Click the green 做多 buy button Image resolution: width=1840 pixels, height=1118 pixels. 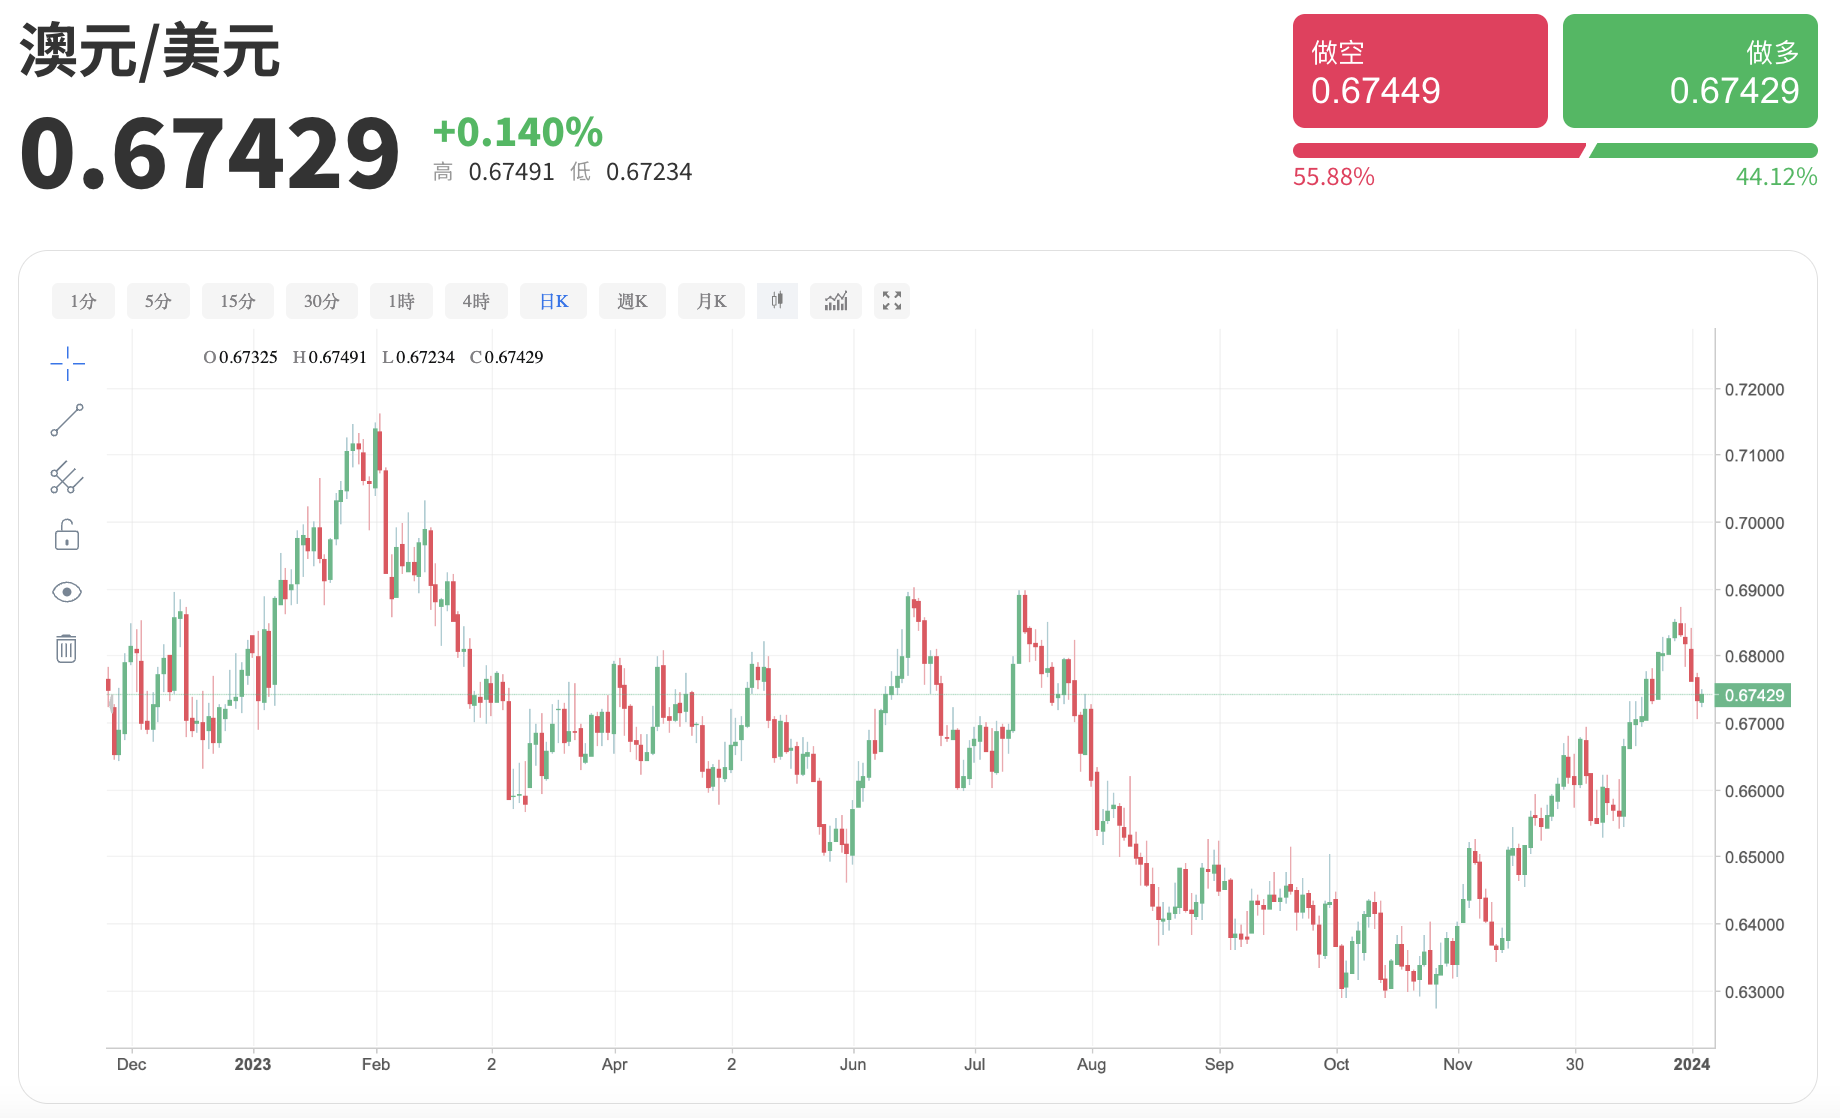[x=1690, y=71]
